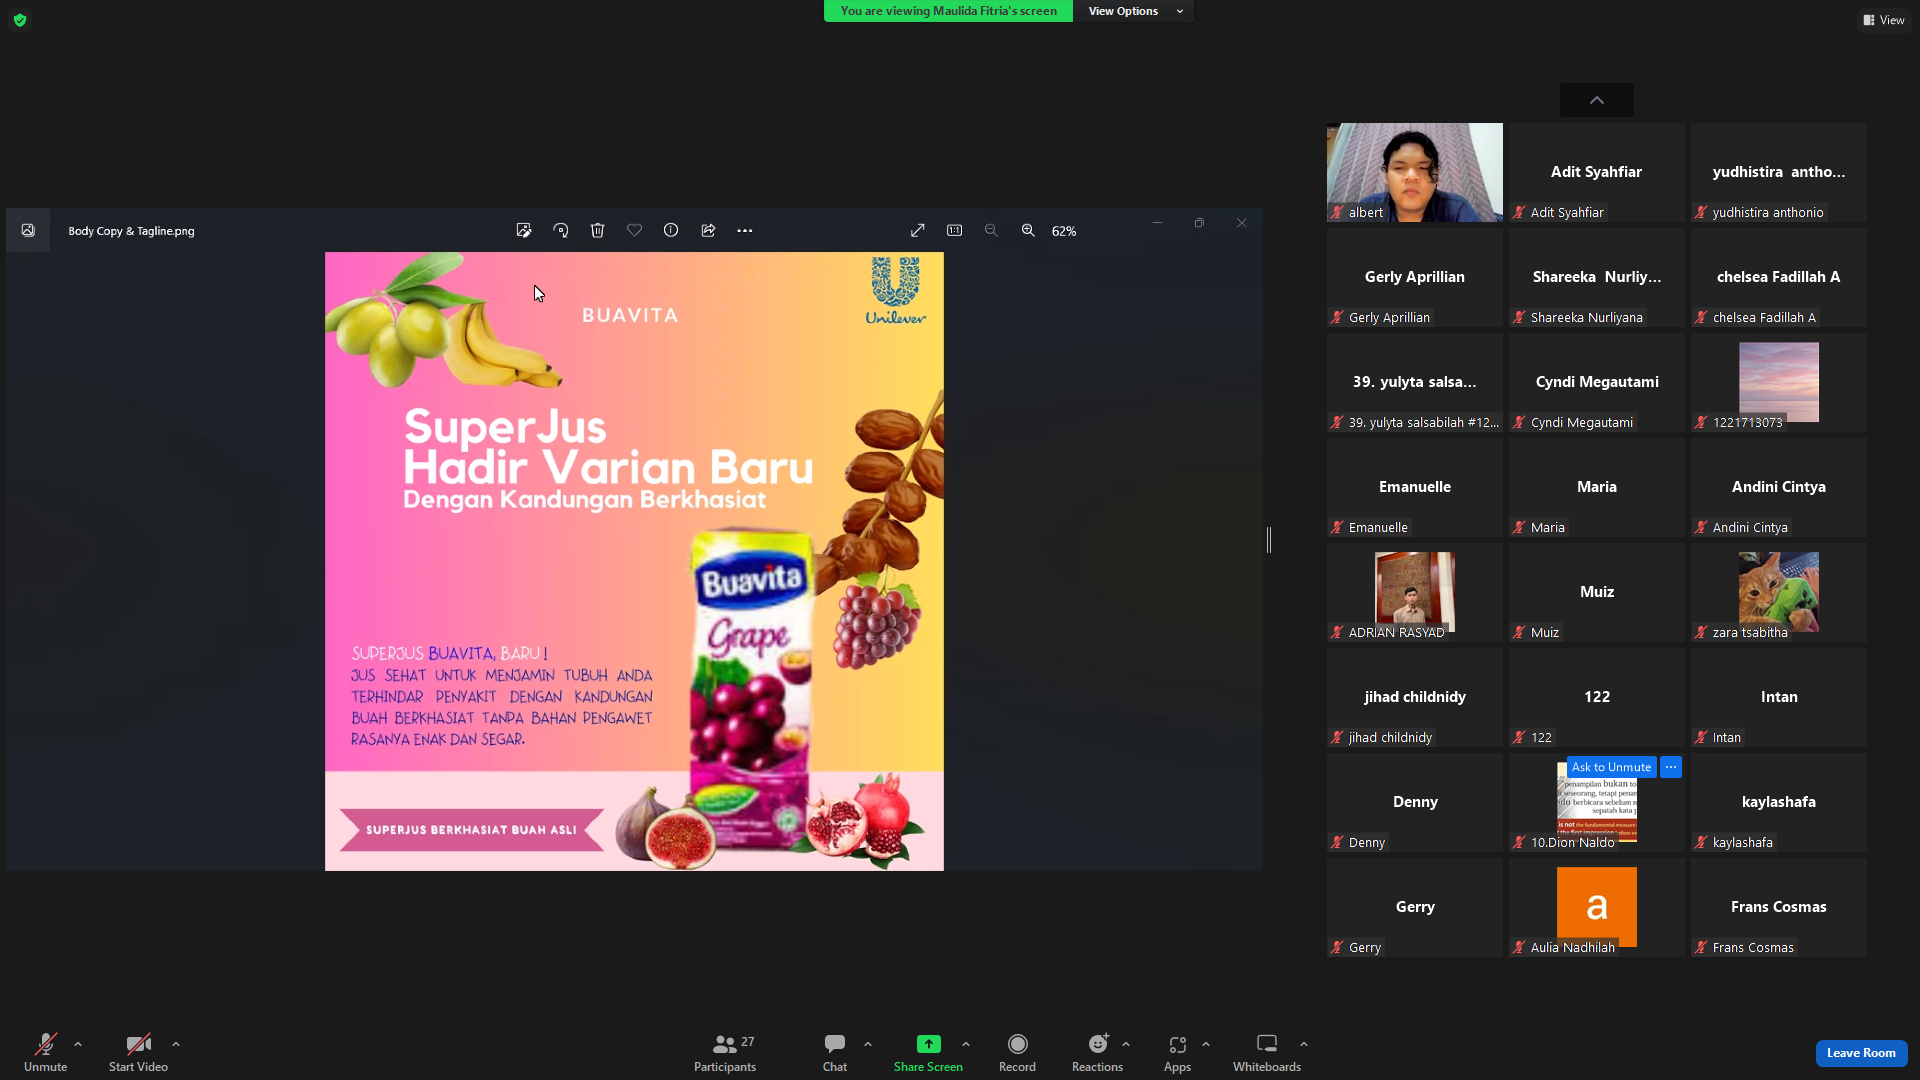Image resolution: width=1920 pixels, height=1080 pixels.
Task: Click the shared image of Buavita ad
Action: (x=634, y=561)
